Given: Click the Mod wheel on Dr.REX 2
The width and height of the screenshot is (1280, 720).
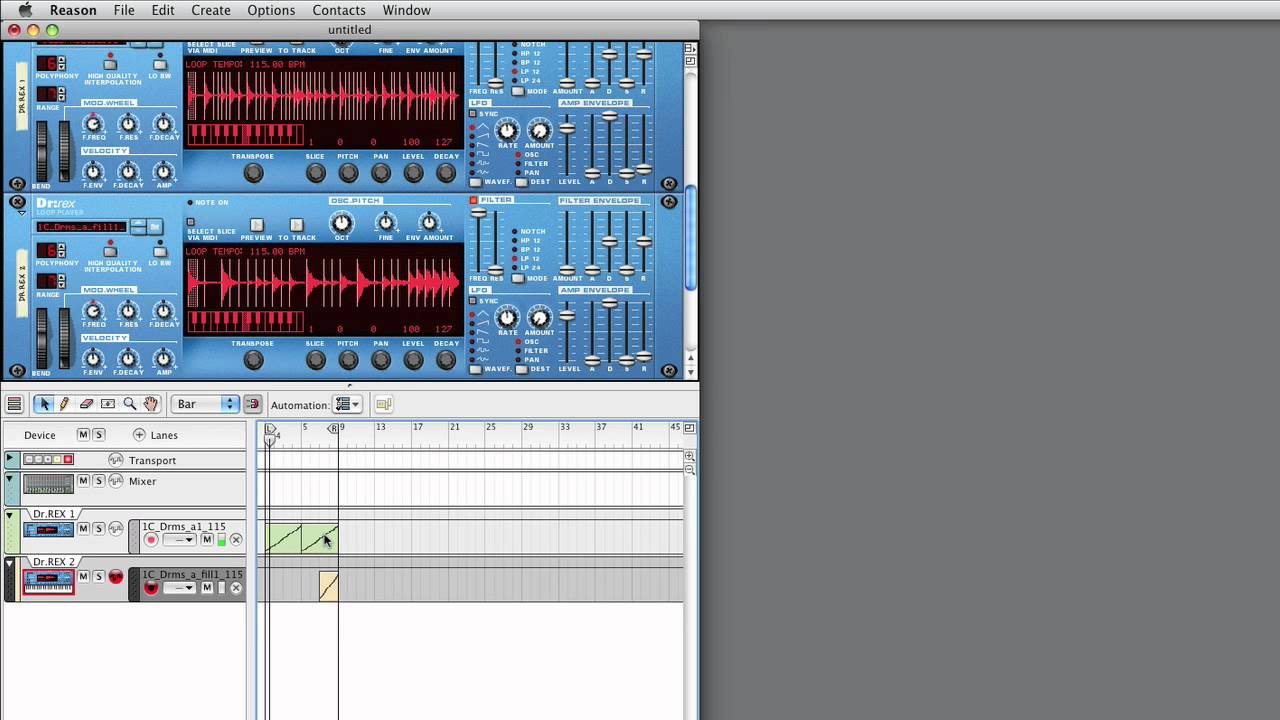Looking at the screenshot, I should pyautogui.click(x=65, y=339).
